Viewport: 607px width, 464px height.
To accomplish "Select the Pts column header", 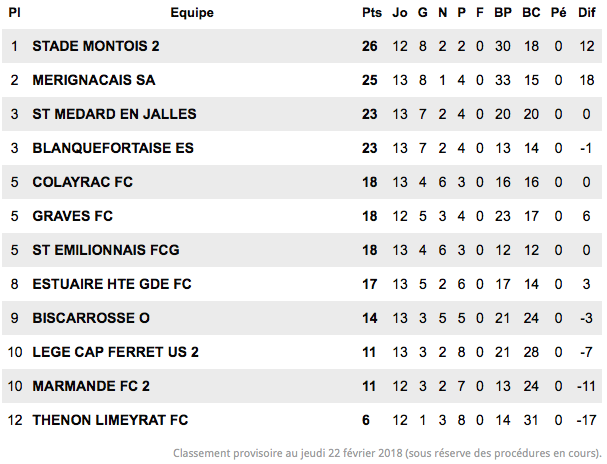I will 372,13.
